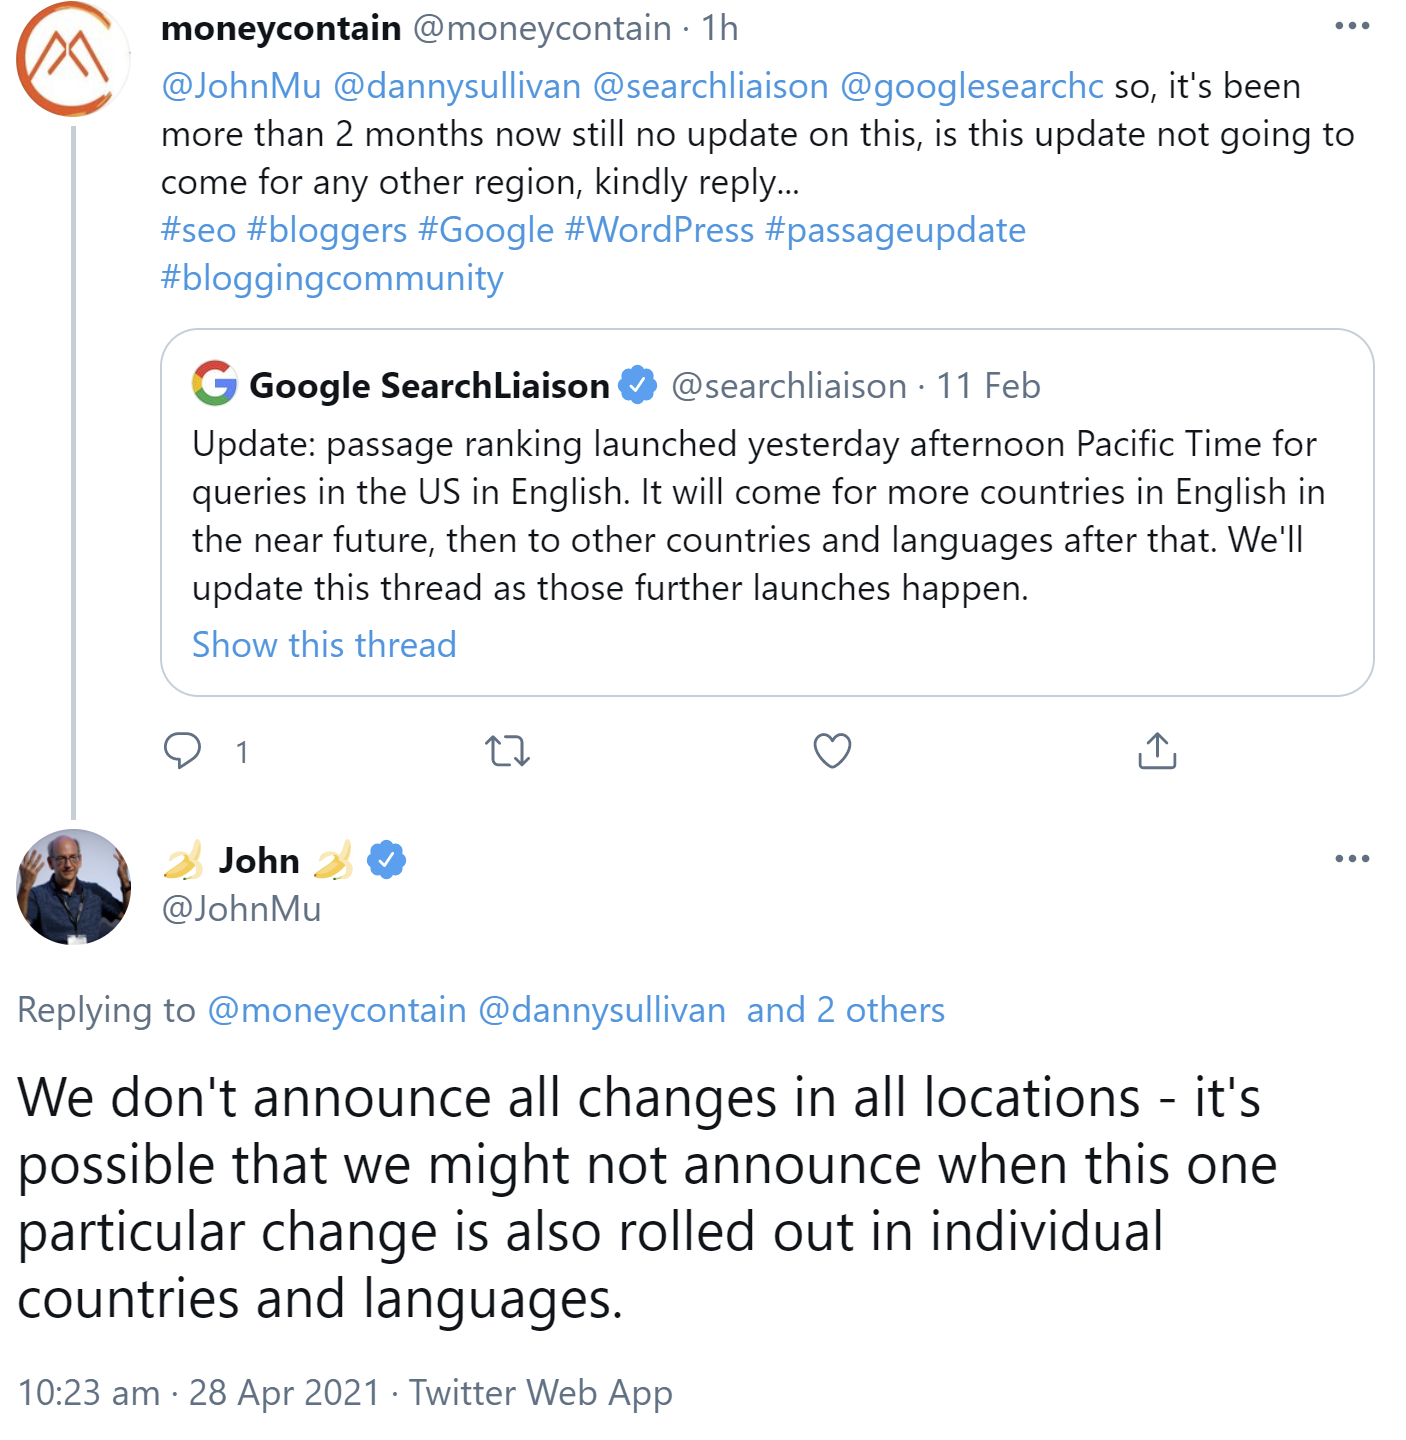Screen dimensions: 1406x1440
Task: Click the Google logo in quoted tweet
Action: click(x=215, y=384)
